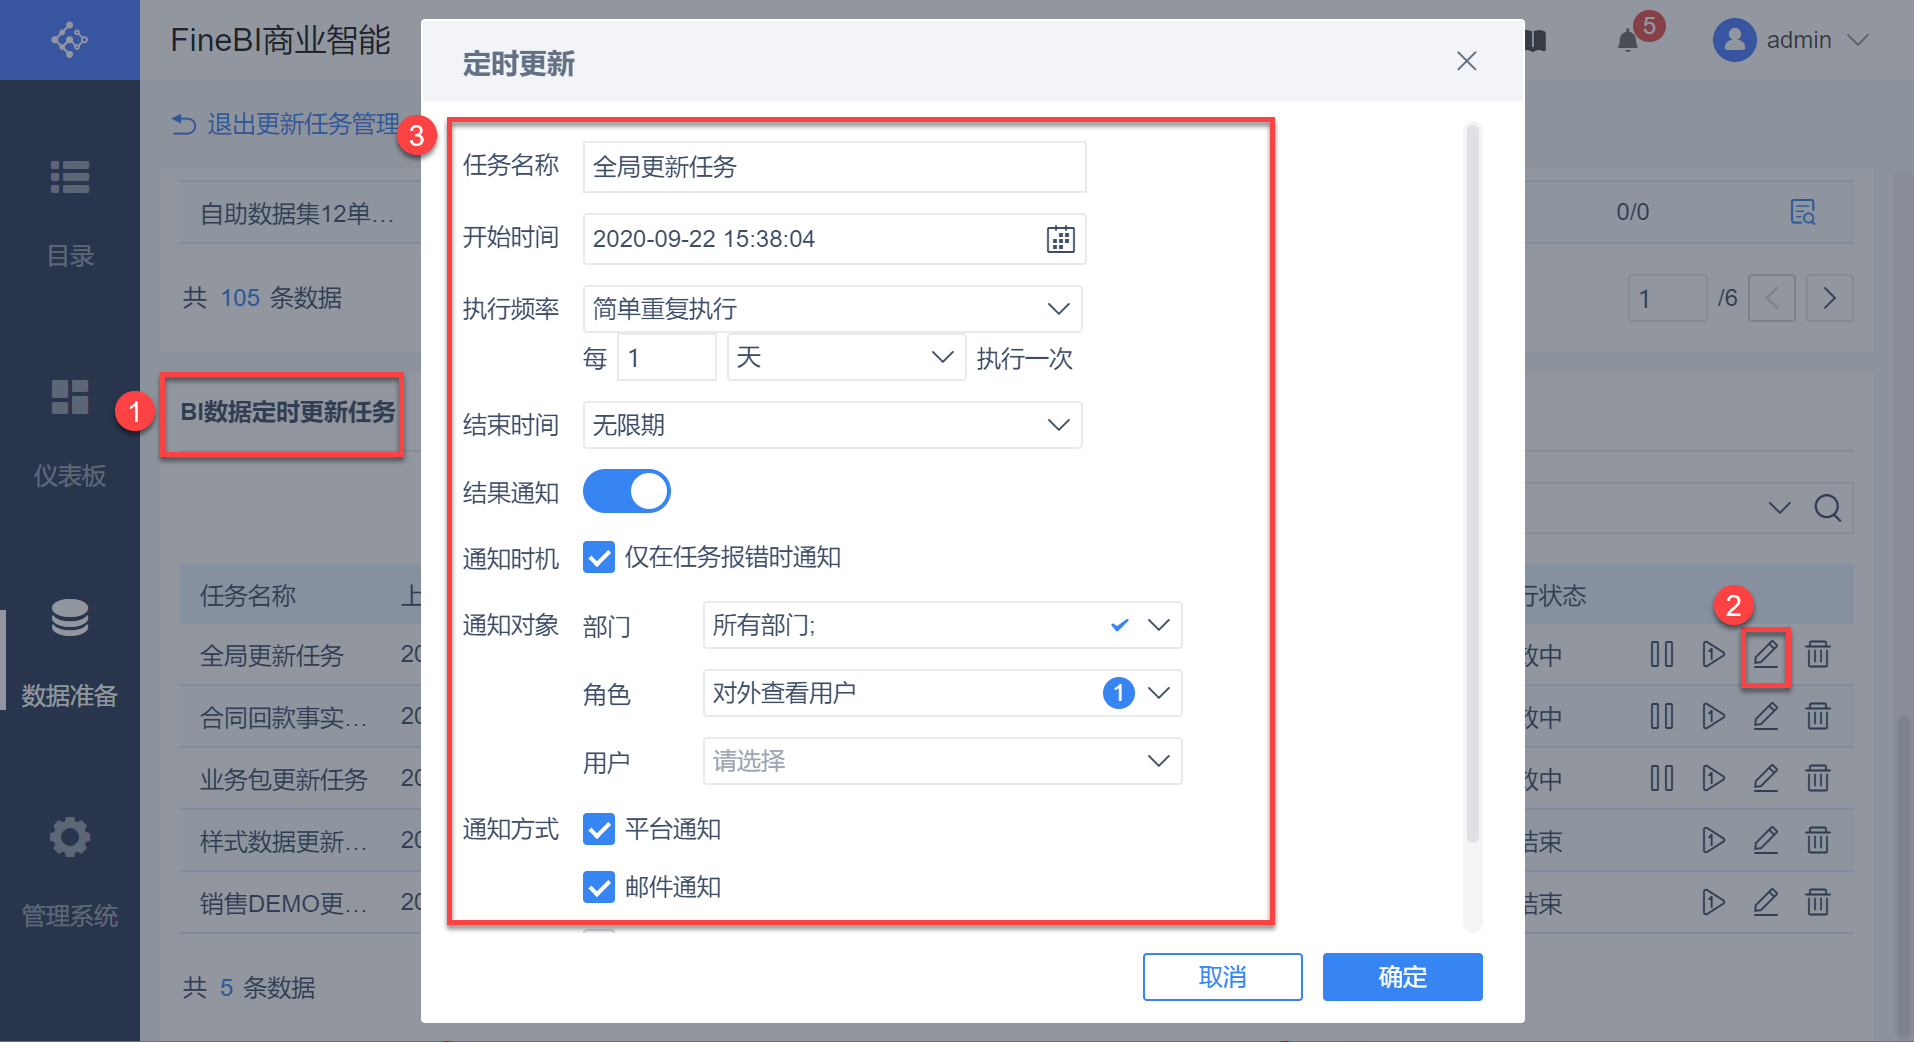The width and height of the screenshot is (1914, 1042).
Task: Run the 销售DEMO更 task now
Action: tap(1714, 903)
